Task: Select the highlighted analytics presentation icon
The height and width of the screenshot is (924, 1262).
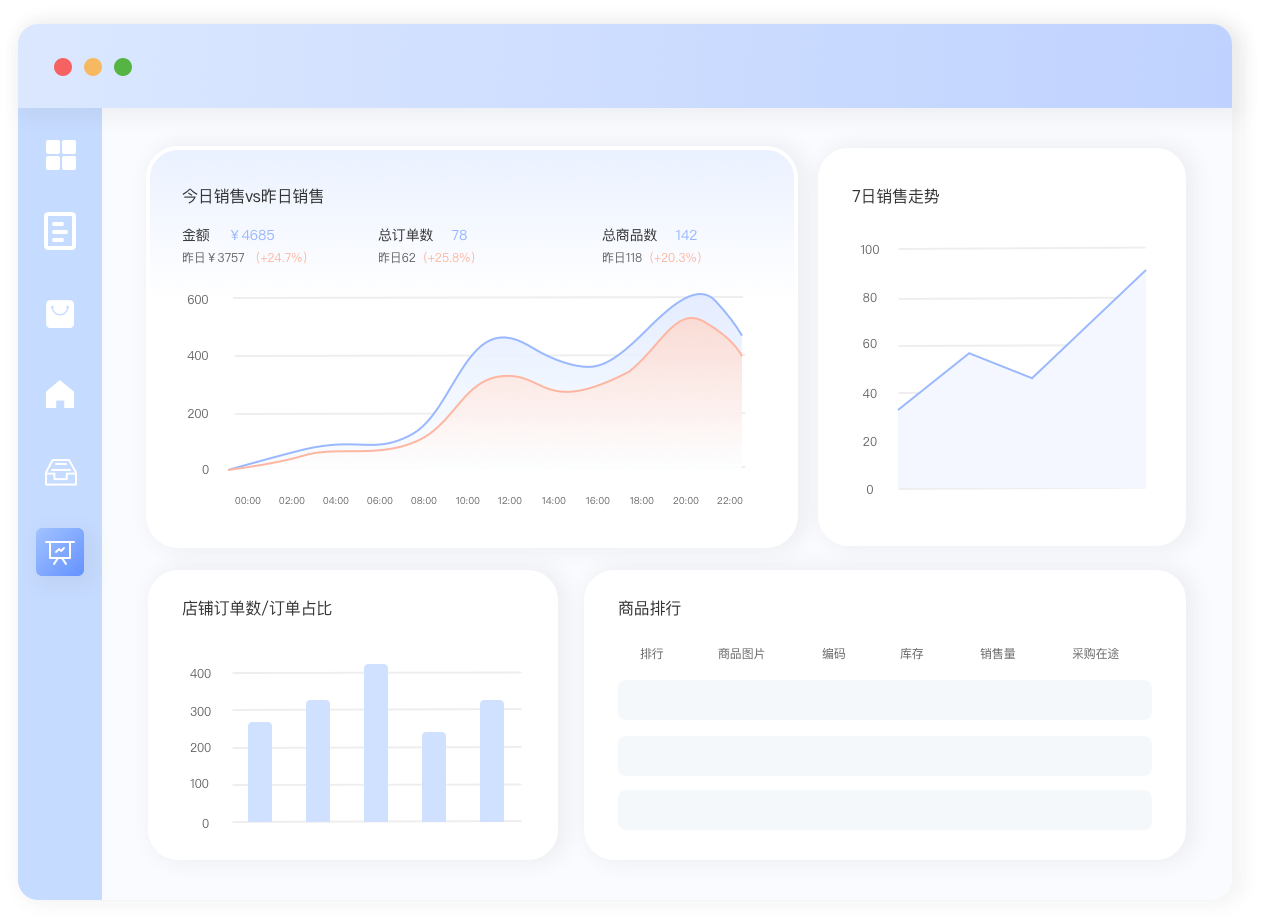Action: point(60,552)
